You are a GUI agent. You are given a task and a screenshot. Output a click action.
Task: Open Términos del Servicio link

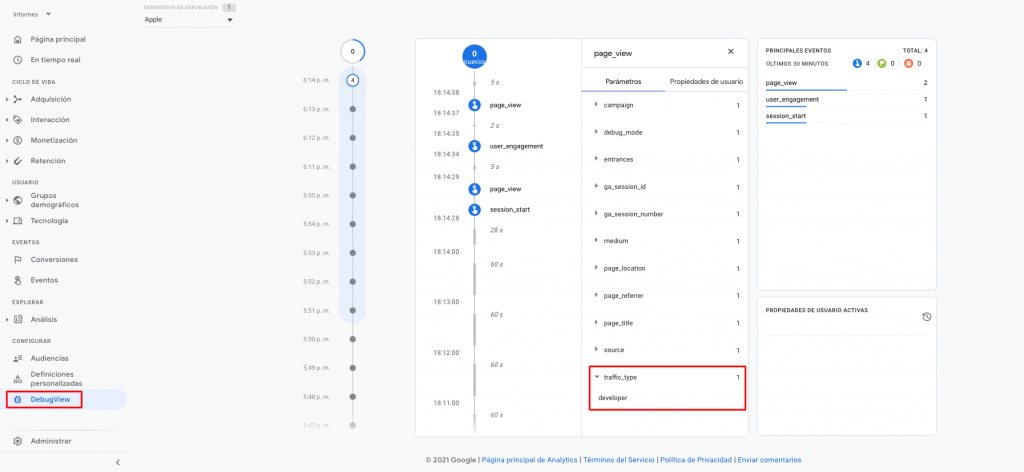pyautogui.click(x=618, y=460)
